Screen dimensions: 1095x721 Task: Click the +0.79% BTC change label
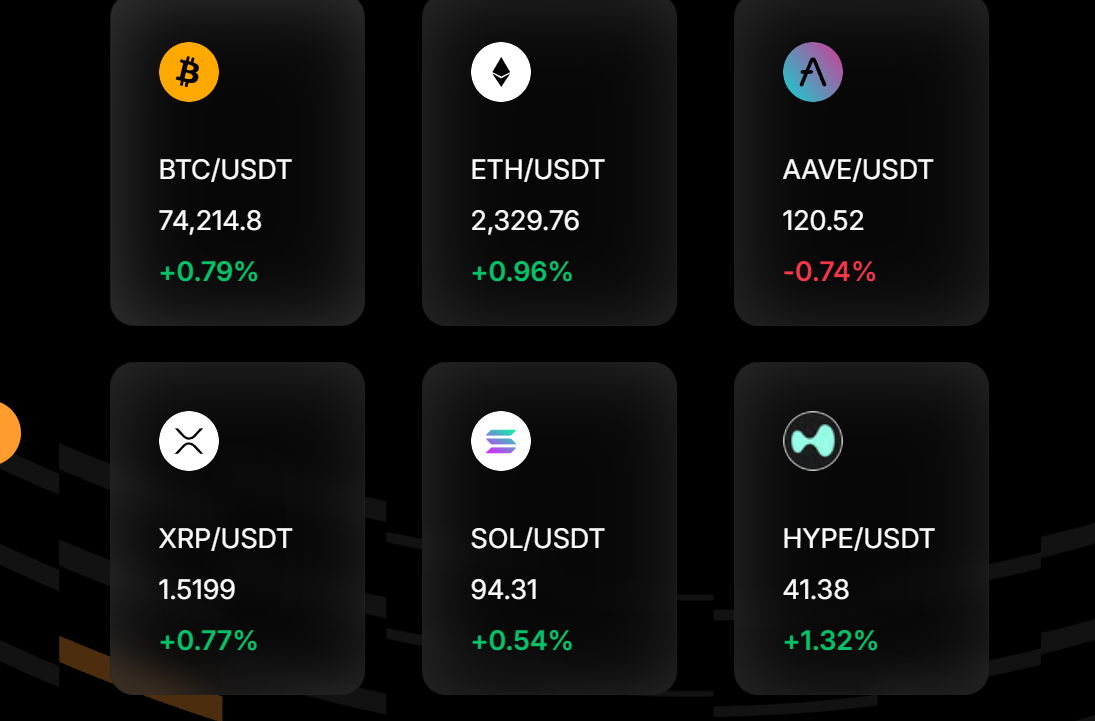(x=206, y=271)
